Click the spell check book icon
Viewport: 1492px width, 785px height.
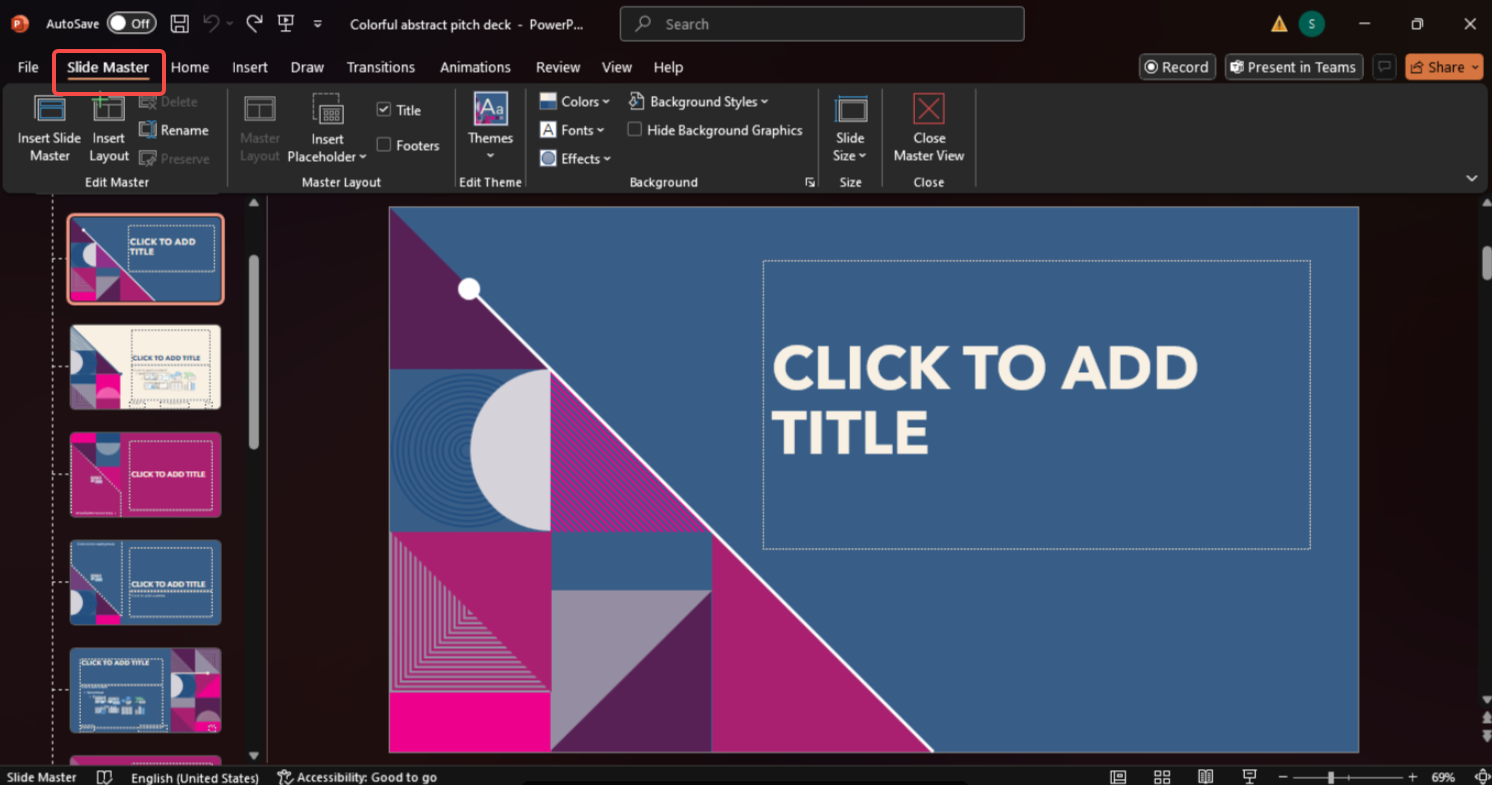(x=104, y=777)
